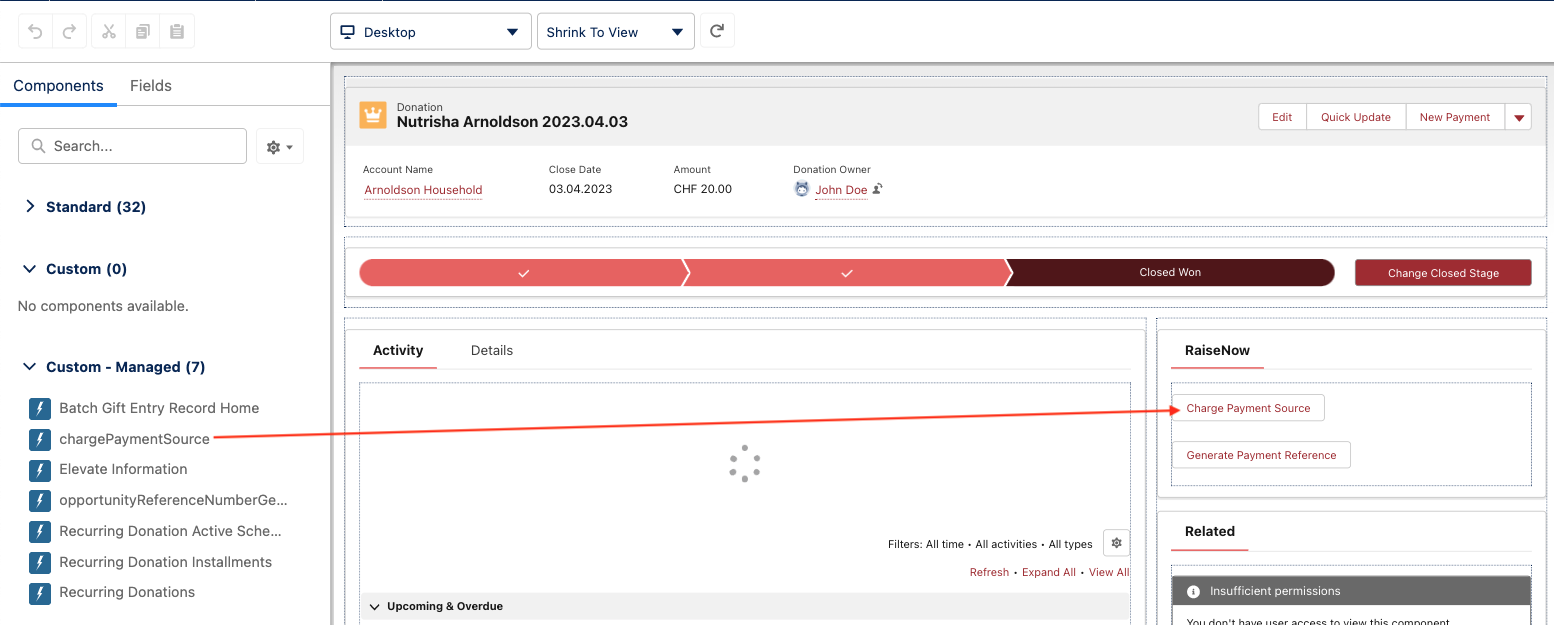The image size is (1554, 625).
Task: Select the Recurring Donations component
Action: coord(127,593)
